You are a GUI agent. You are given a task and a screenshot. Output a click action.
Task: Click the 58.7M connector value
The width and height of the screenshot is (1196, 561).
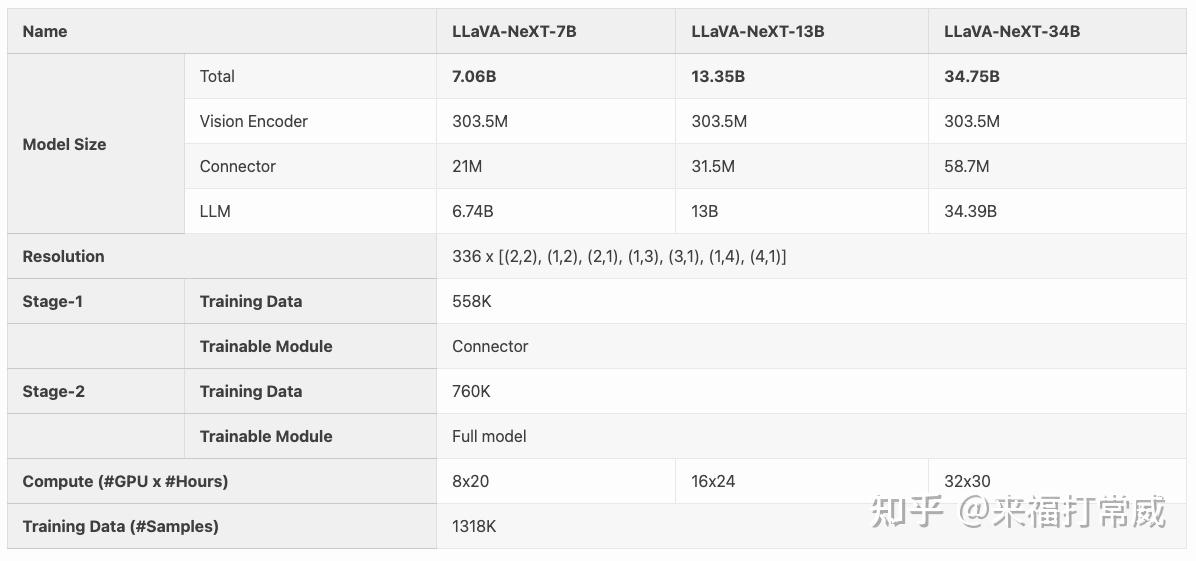[x=966, y=166]
